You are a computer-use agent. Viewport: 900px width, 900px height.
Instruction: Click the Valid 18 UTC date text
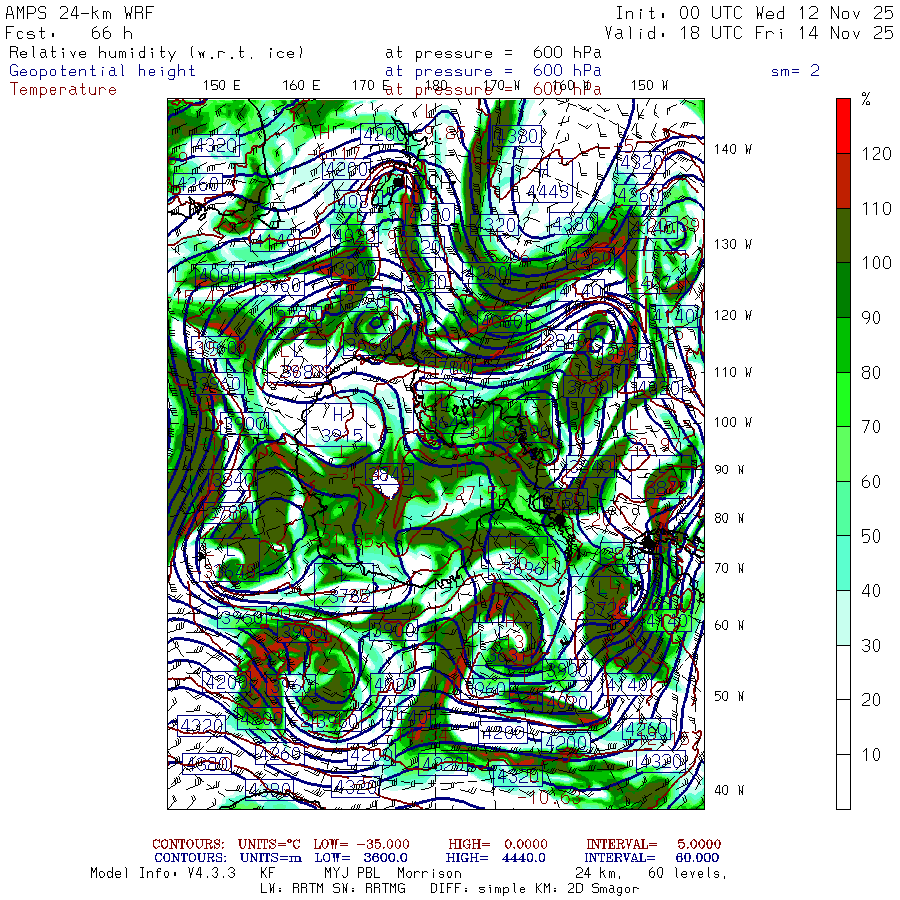754,33
